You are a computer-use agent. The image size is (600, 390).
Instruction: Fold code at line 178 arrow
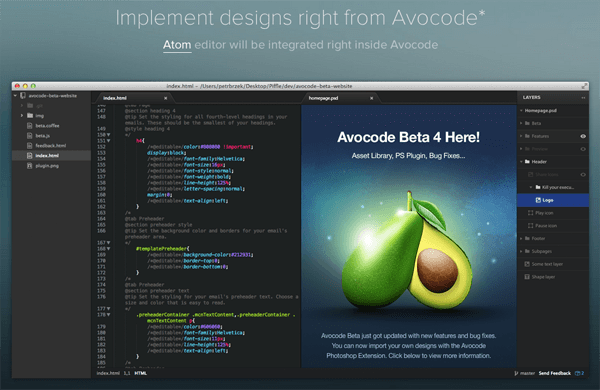pos(109,315)
